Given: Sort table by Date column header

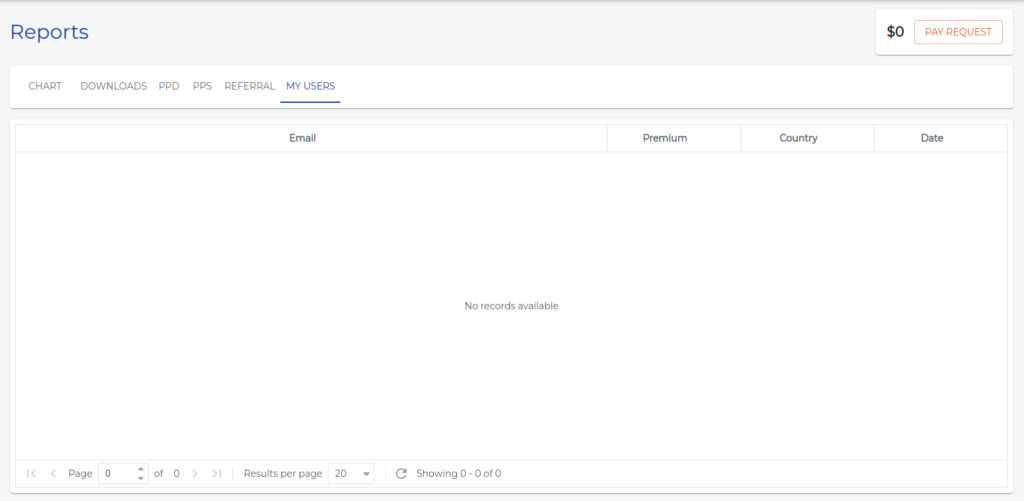Looking at the screenshot, I should pos(931,138).
